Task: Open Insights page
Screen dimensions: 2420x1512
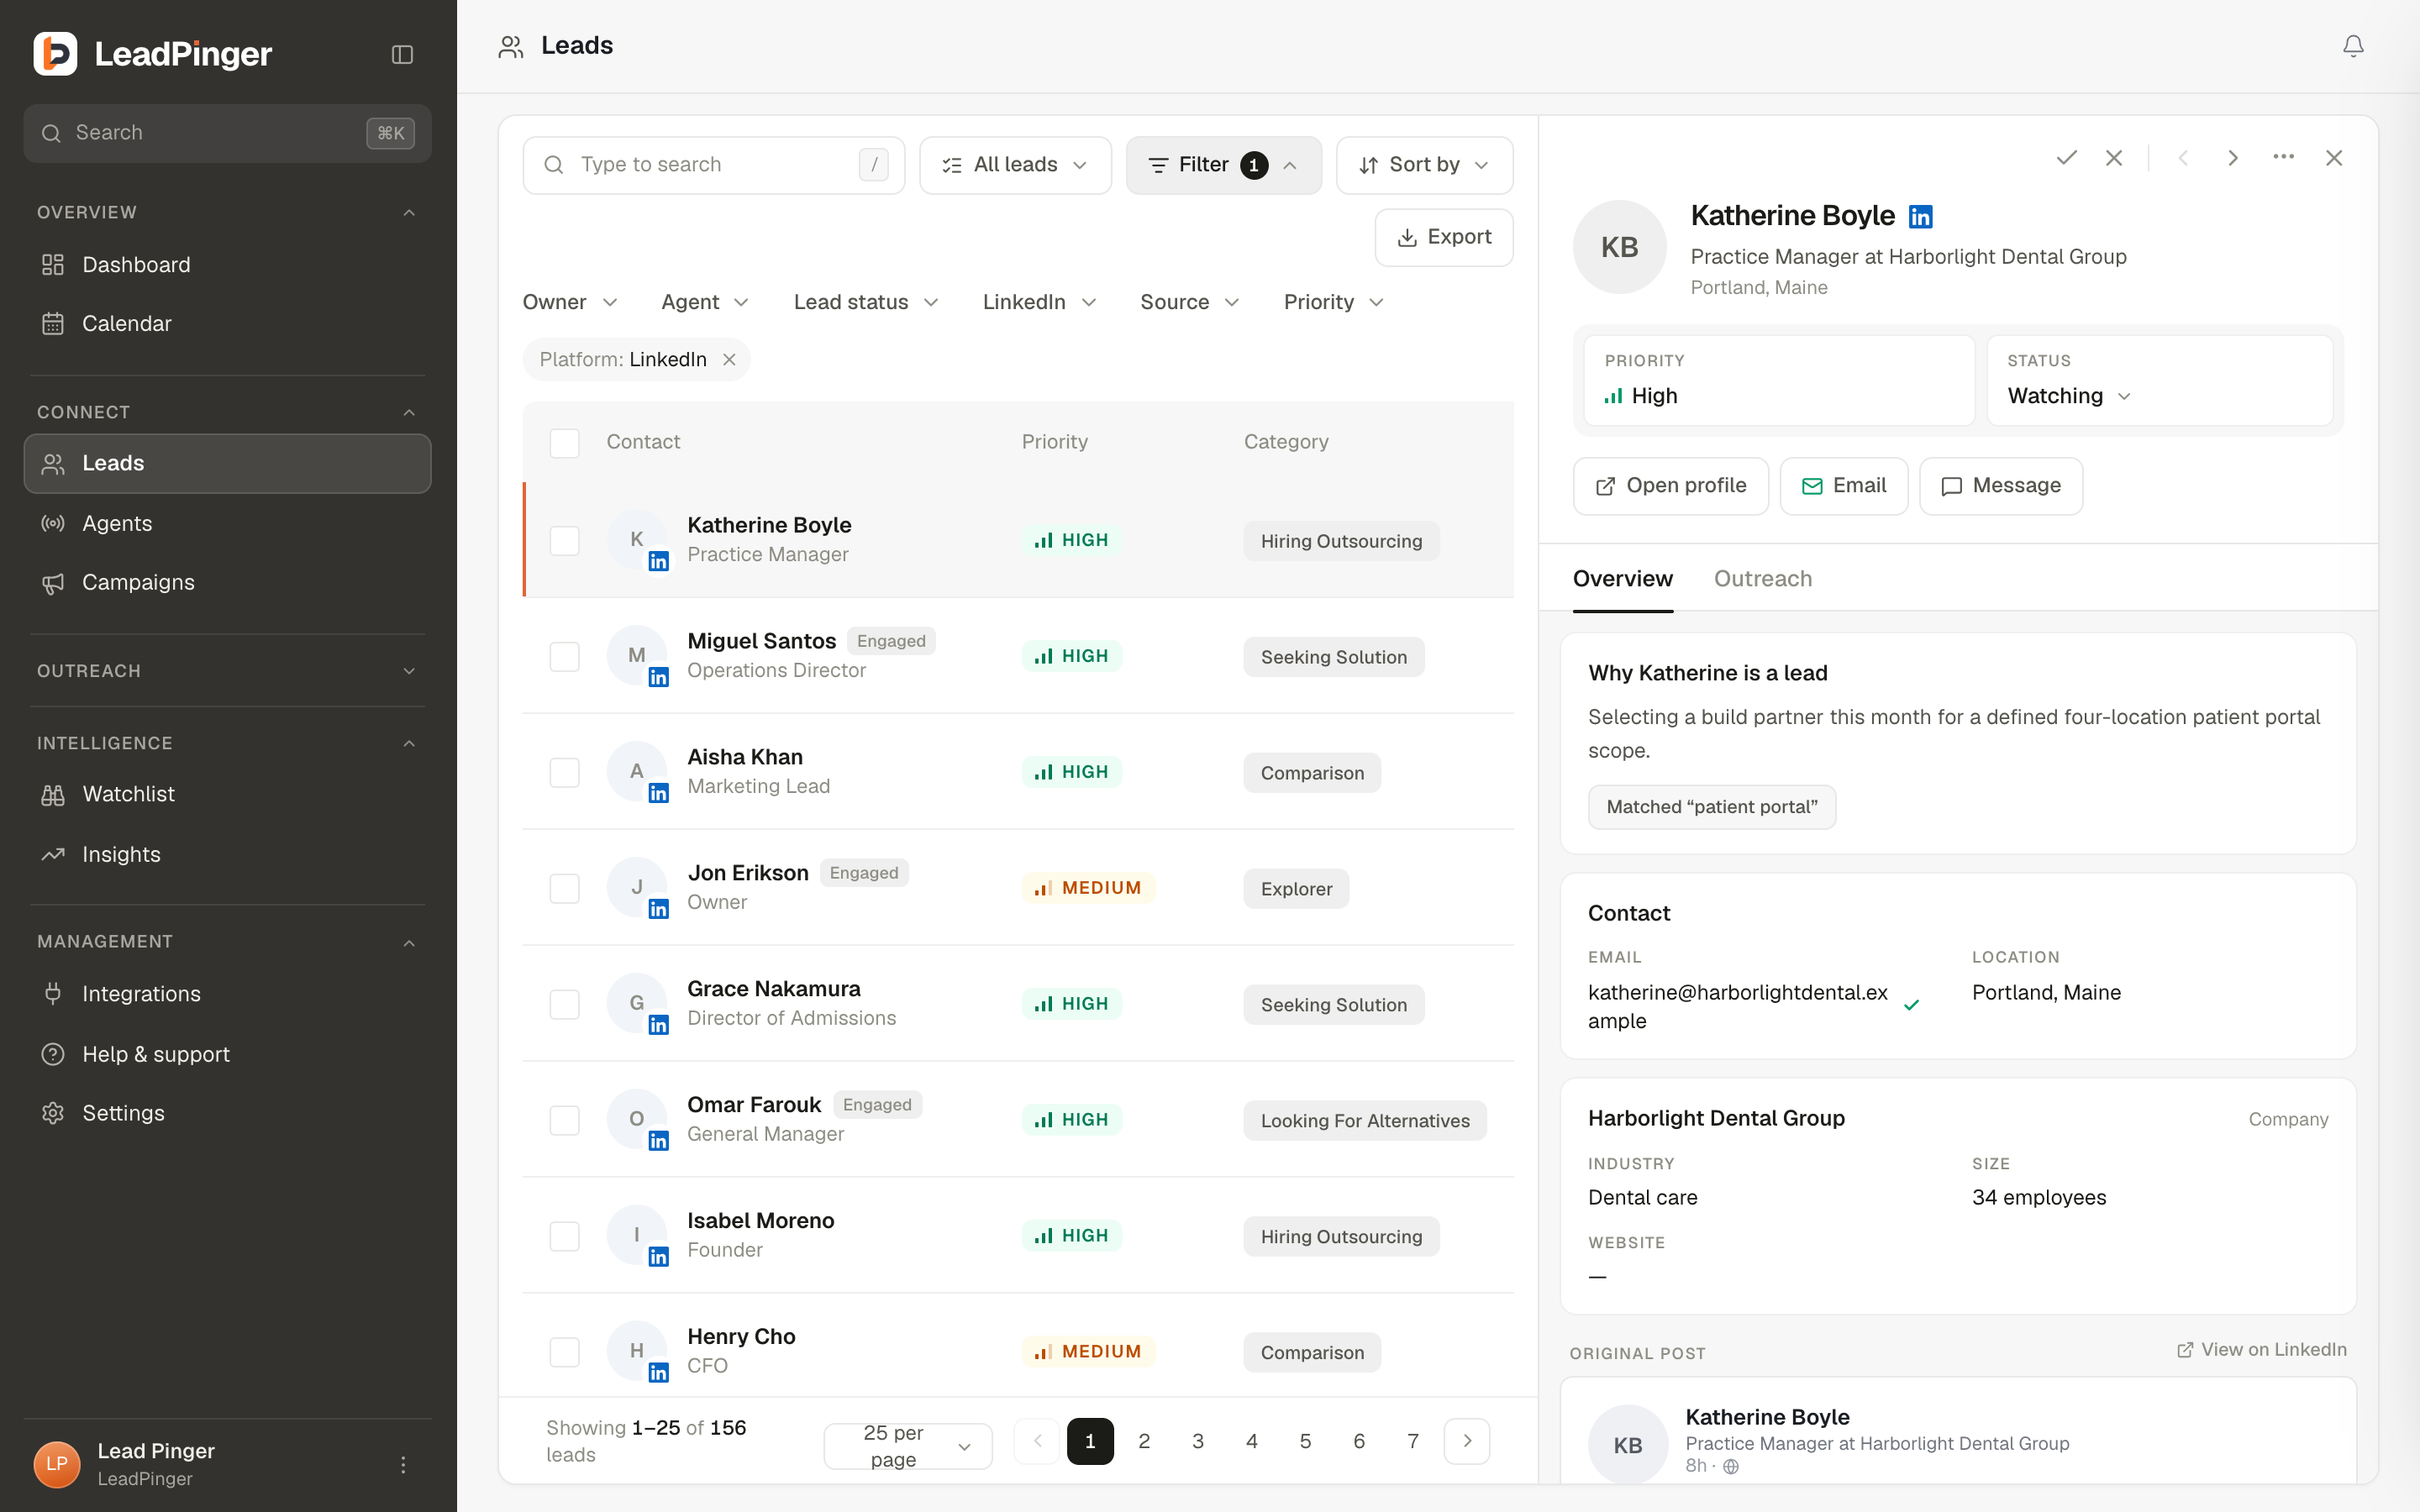Action: click(x=227, y=854)
